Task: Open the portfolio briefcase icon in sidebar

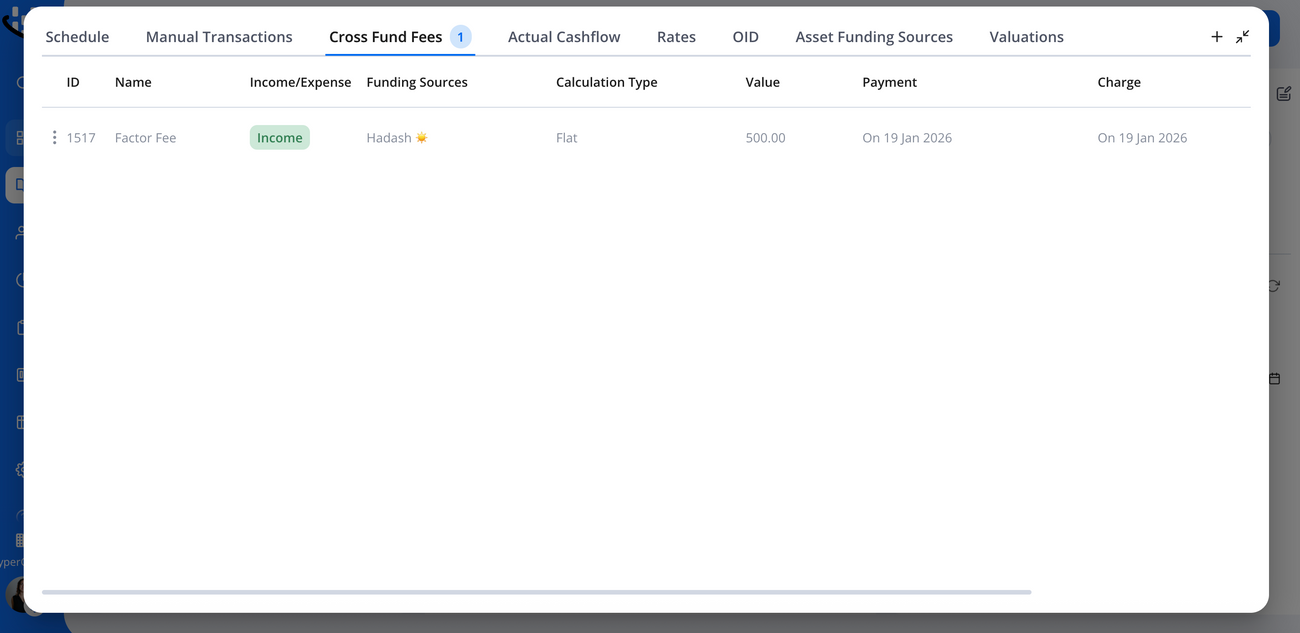Action: pos(20,327)
